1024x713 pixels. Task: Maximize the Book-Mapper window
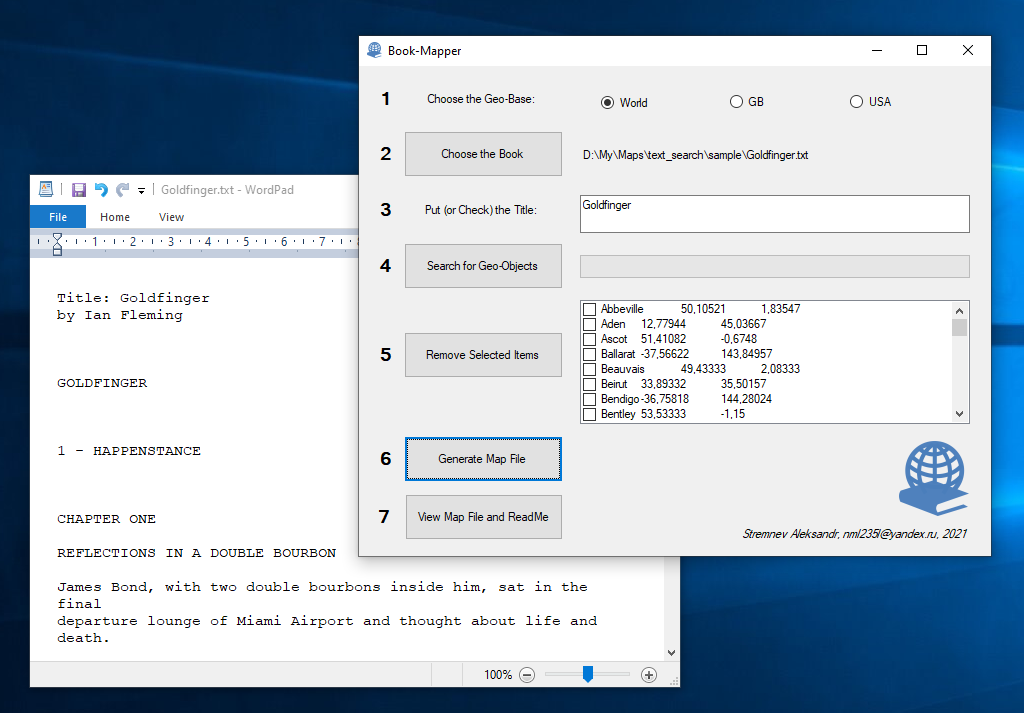(922, 50)
